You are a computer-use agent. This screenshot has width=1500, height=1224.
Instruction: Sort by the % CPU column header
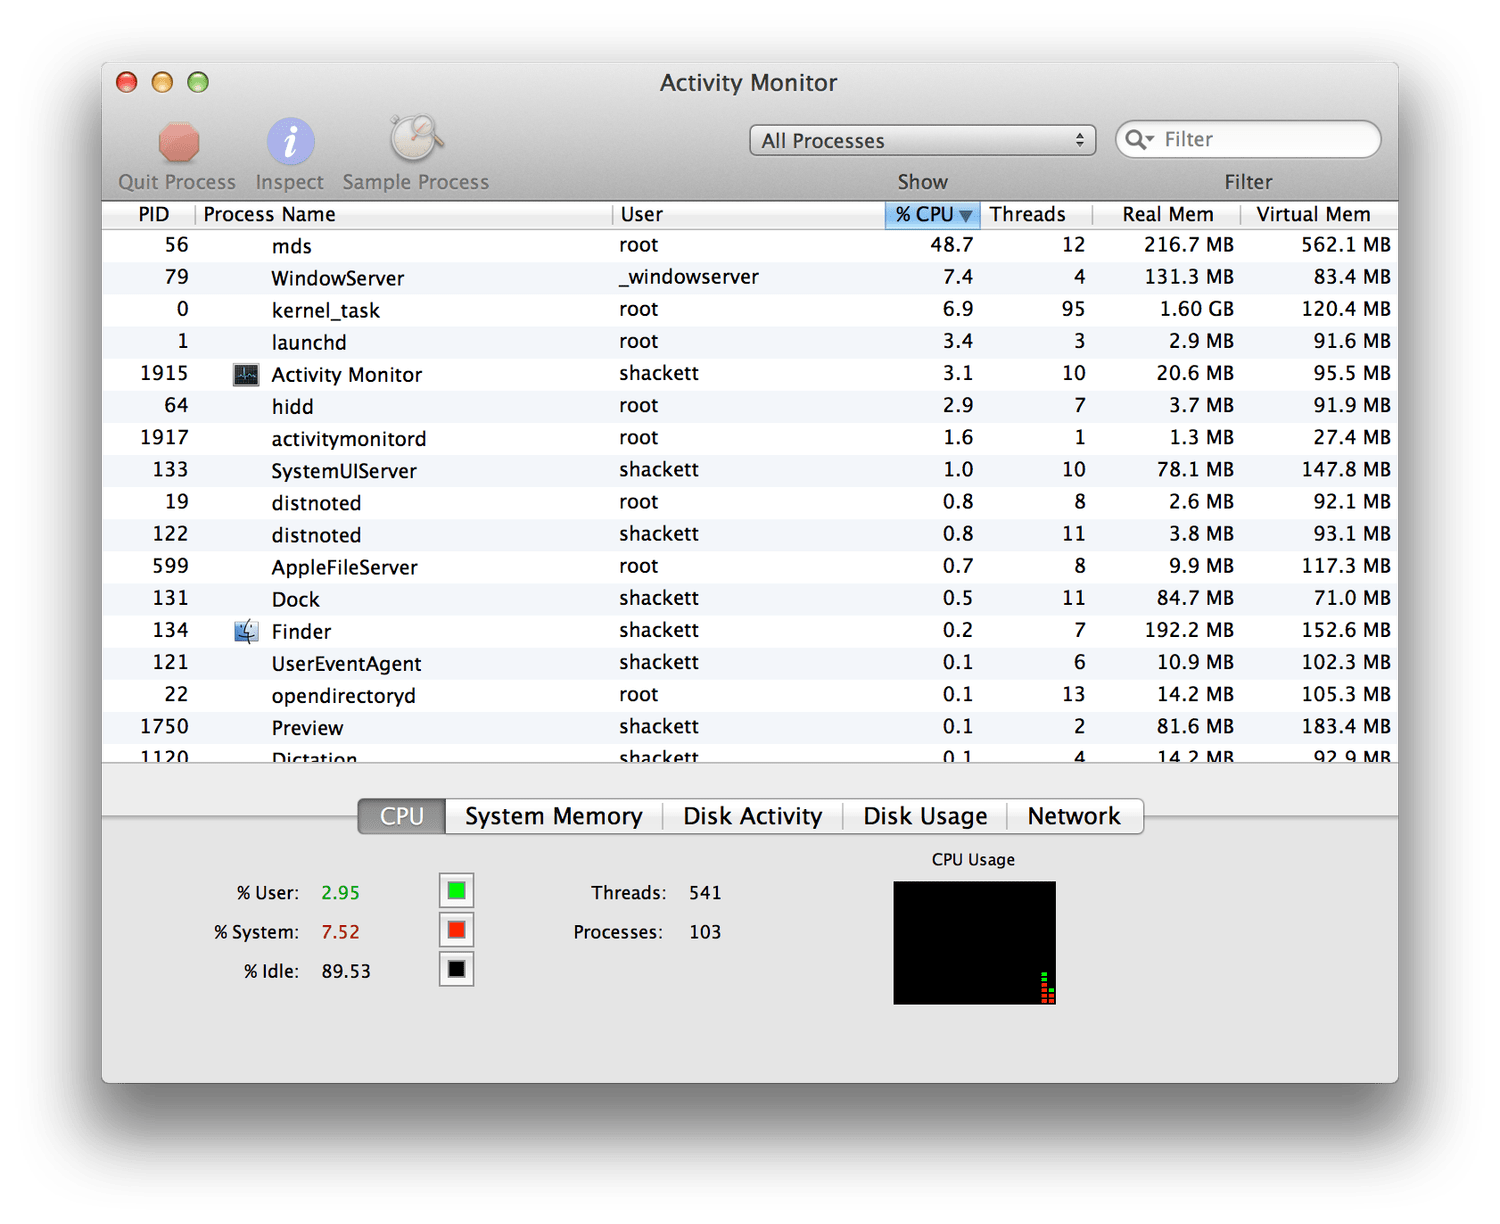click(932, 215)
